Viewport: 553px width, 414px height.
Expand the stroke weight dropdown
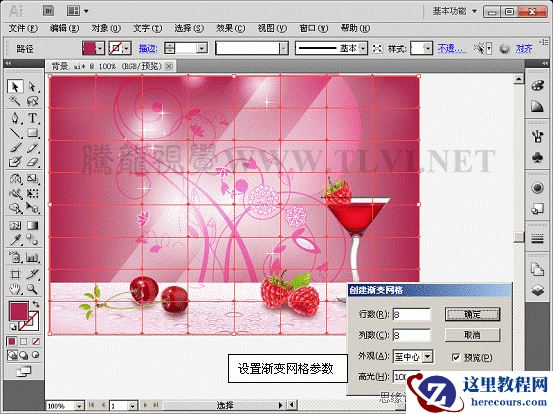coord(202,48)
